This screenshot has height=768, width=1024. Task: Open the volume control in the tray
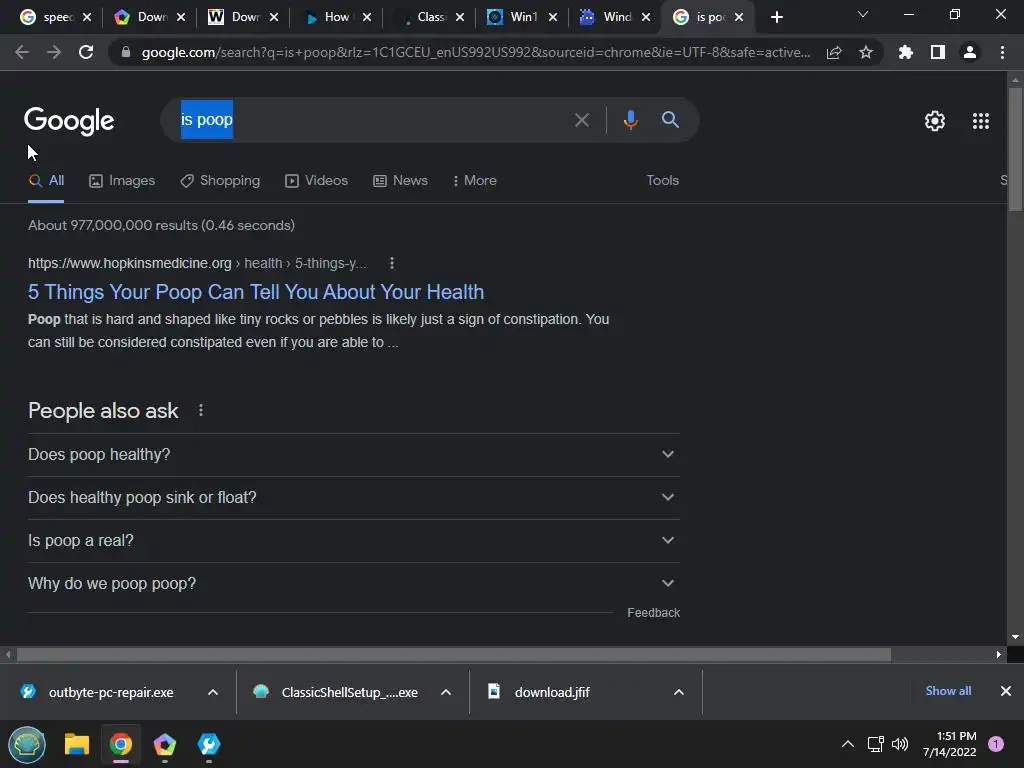pyautogui.click(x=900, y=744)
